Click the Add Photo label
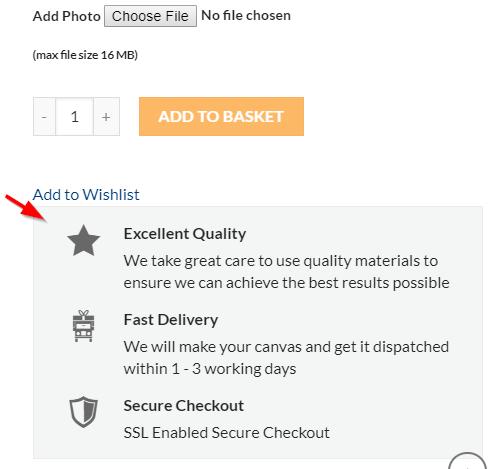Viewport: 491px width, 469px height. [67, 16]
